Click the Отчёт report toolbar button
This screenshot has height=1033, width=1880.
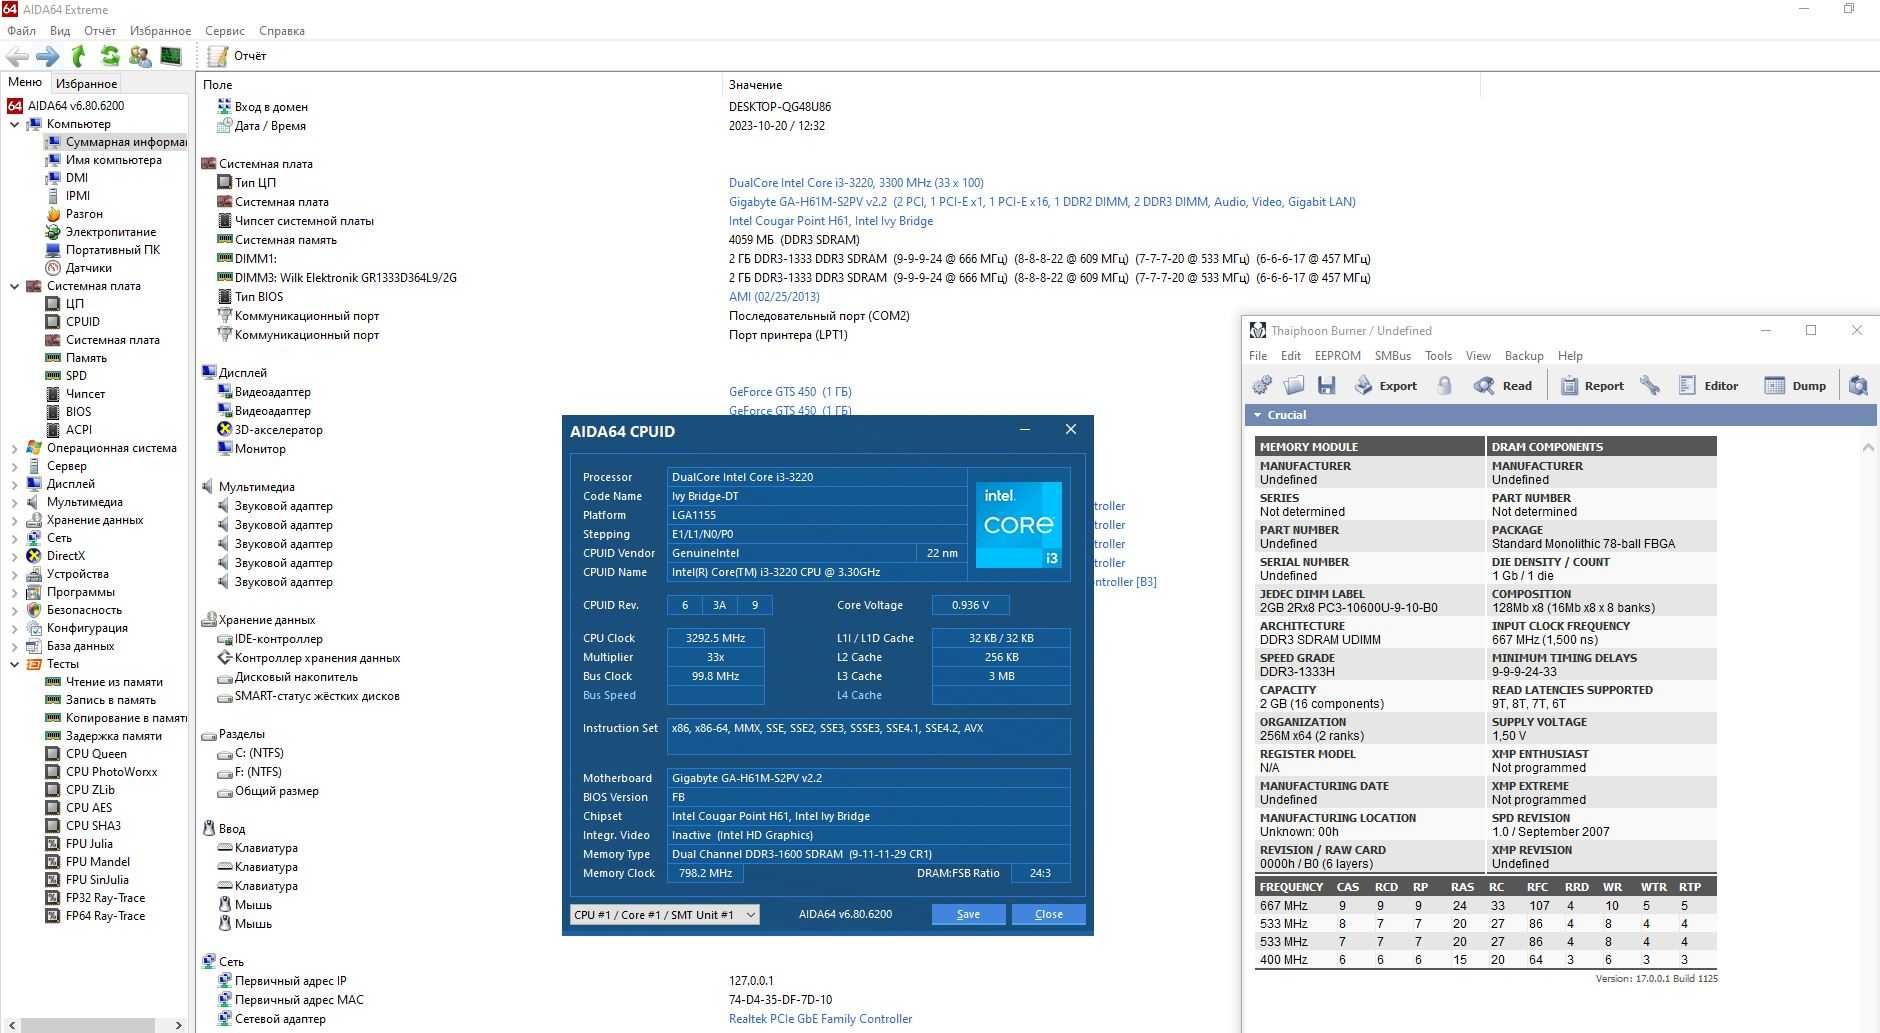click(239, 56)
